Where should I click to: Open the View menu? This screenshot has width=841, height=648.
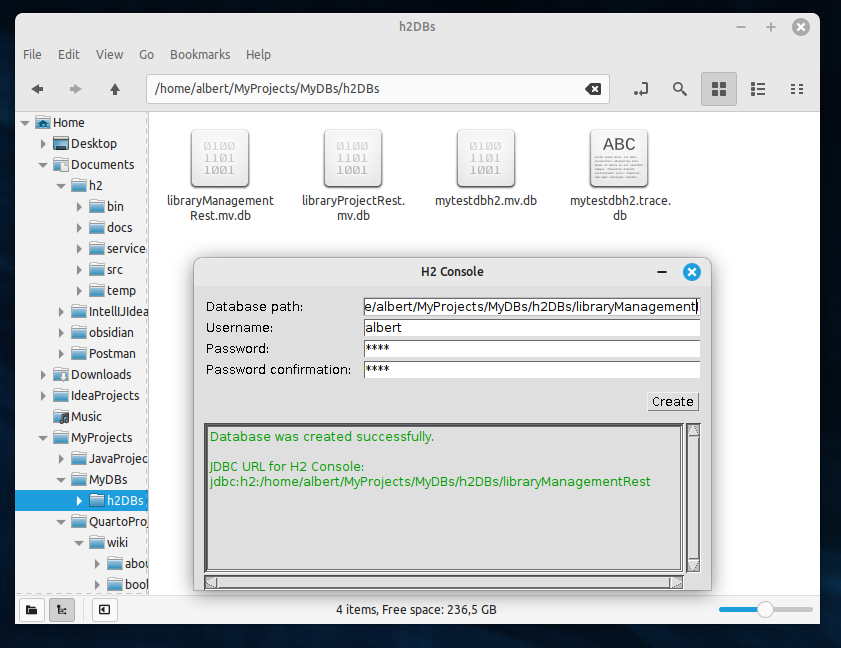click(109, 55)
